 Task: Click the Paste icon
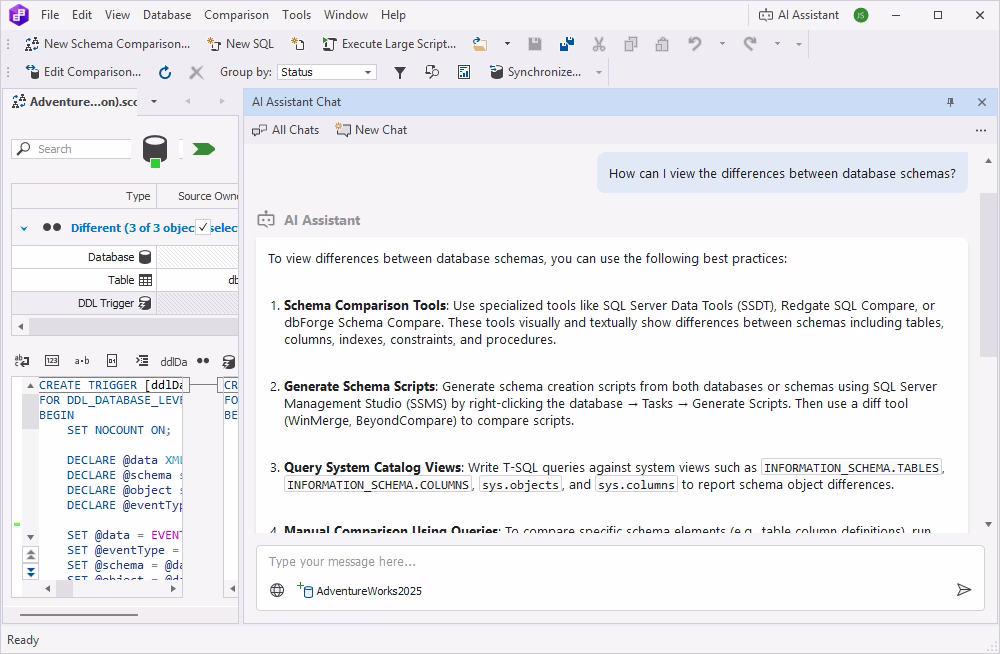662,44
